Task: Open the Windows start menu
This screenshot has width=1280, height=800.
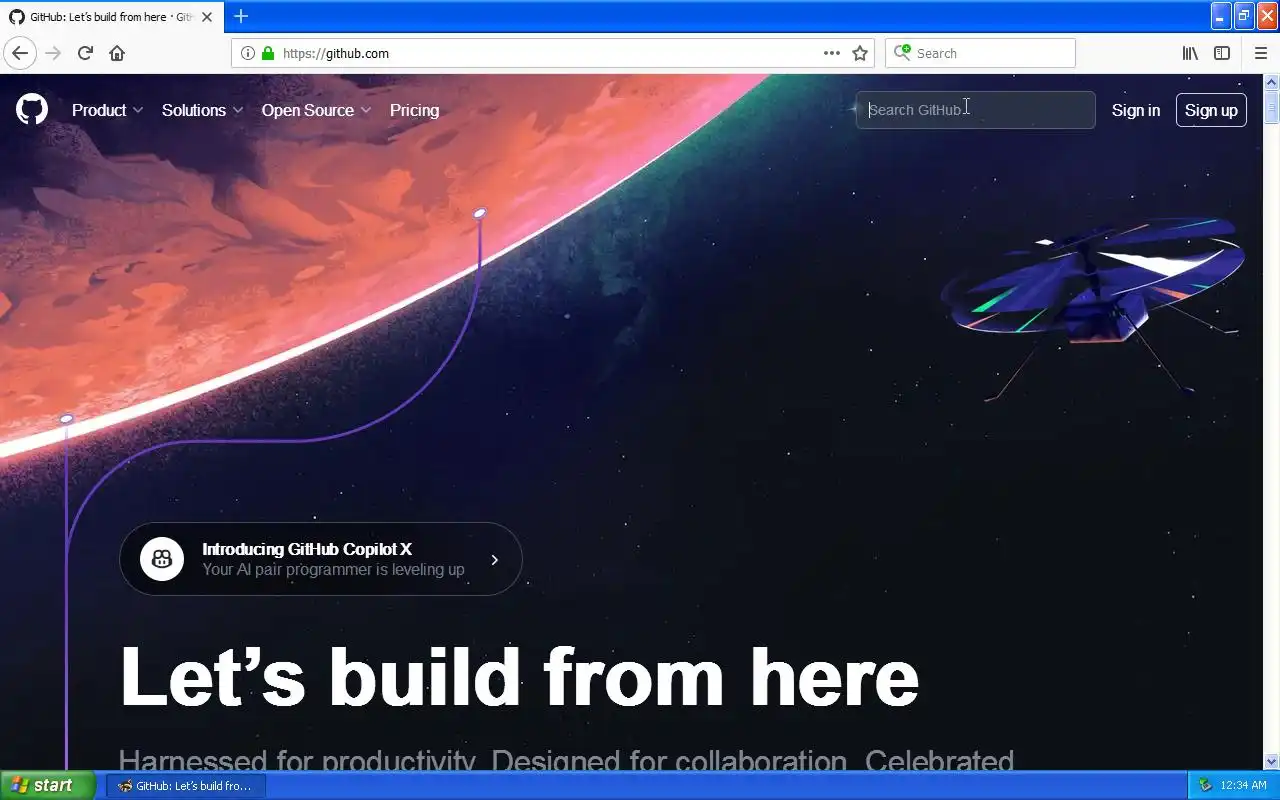Action: (x=48, y=785)
